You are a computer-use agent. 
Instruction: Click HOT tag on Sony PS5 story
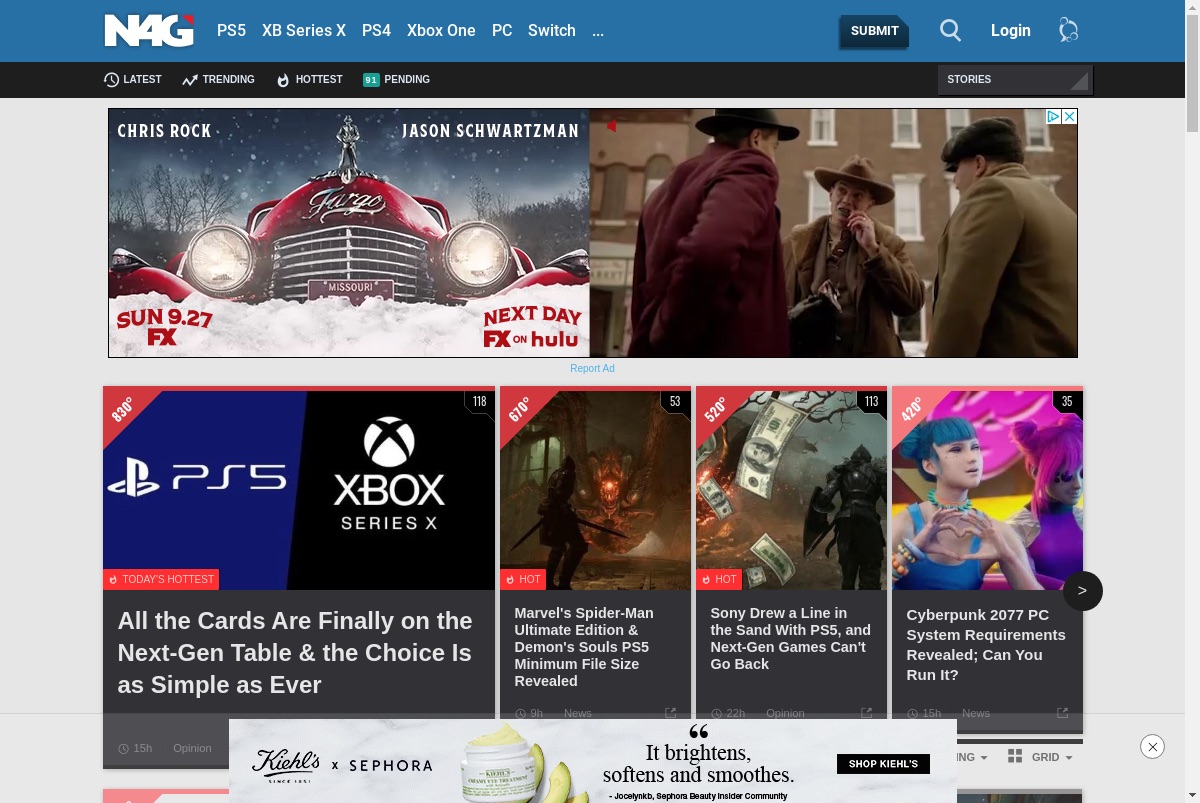point(719,579)
